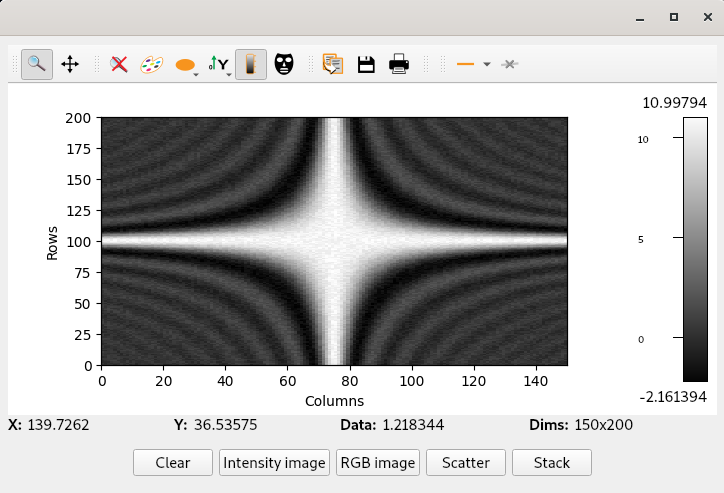The image size is (724, 493).
Task: Expand the orange ellipse aspect ratio dropdown
Action: pyautogui.click(x=196, y=72)
